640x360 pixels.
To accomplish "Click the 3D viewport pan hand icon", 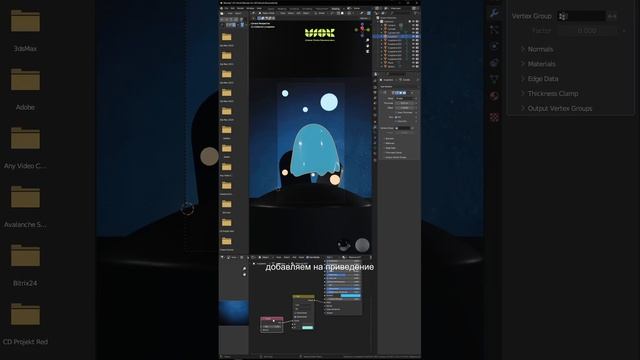I will click(368, 46).
